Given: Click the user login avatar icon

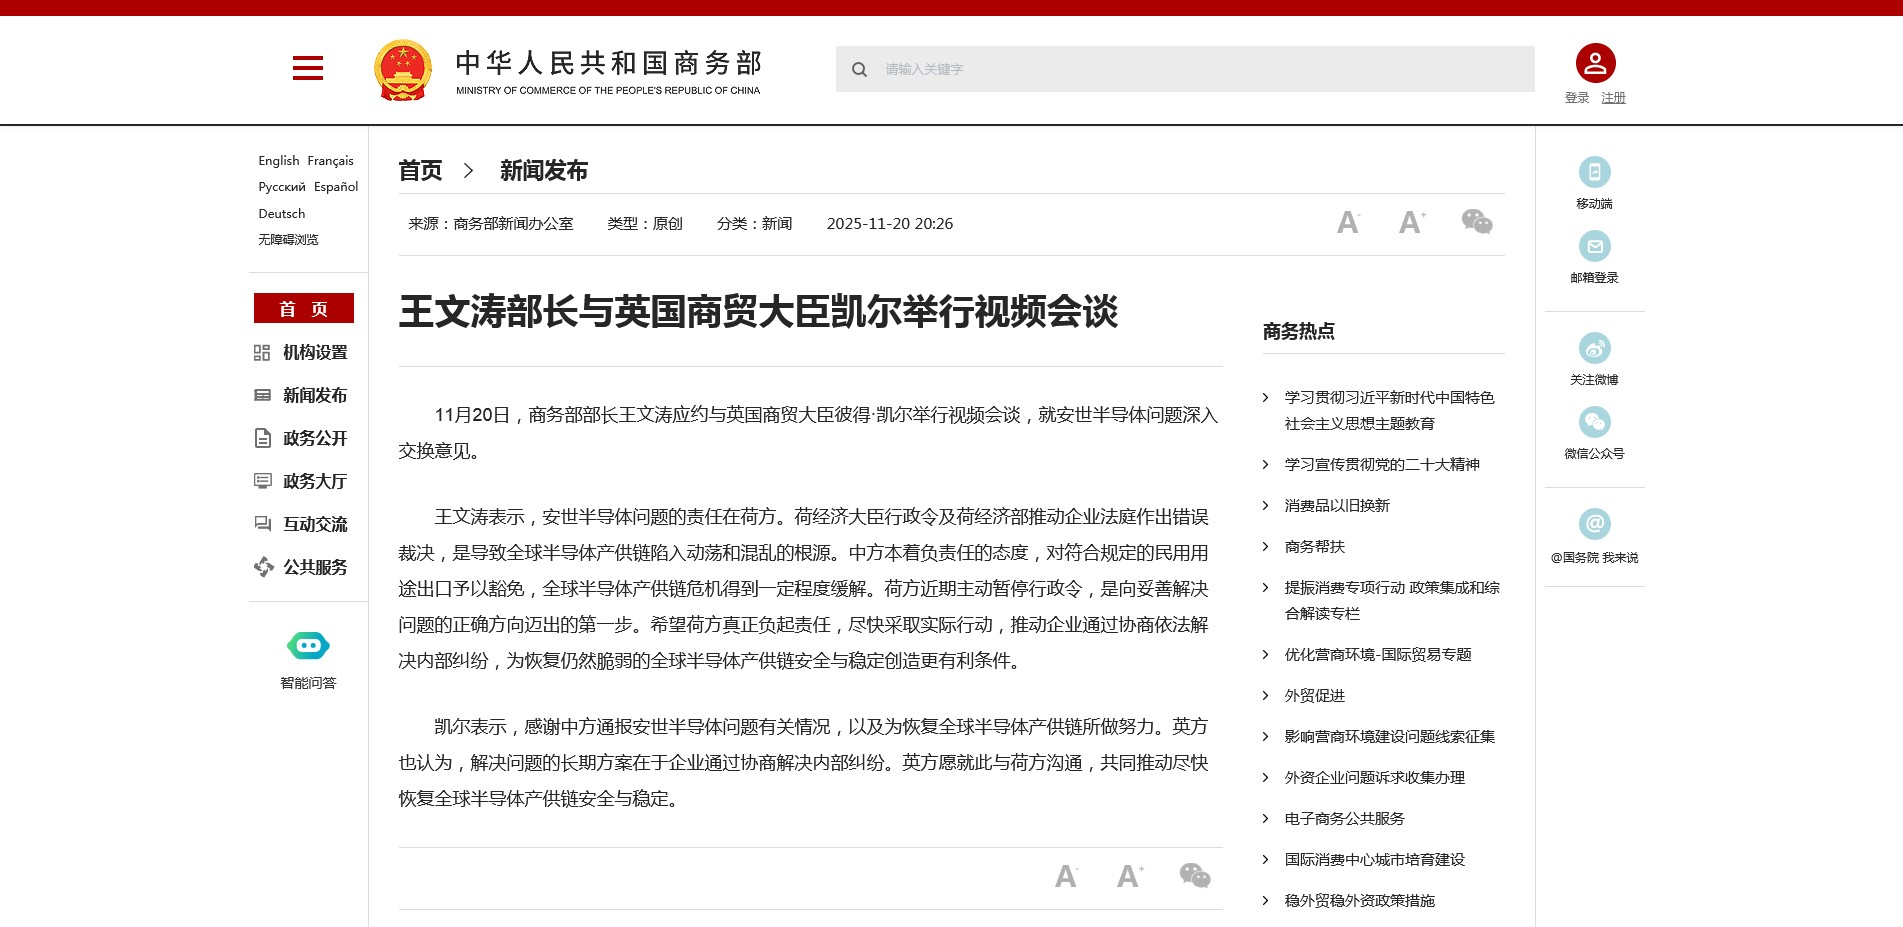Looking at the screenshot, I should (x=1595, y=63).
